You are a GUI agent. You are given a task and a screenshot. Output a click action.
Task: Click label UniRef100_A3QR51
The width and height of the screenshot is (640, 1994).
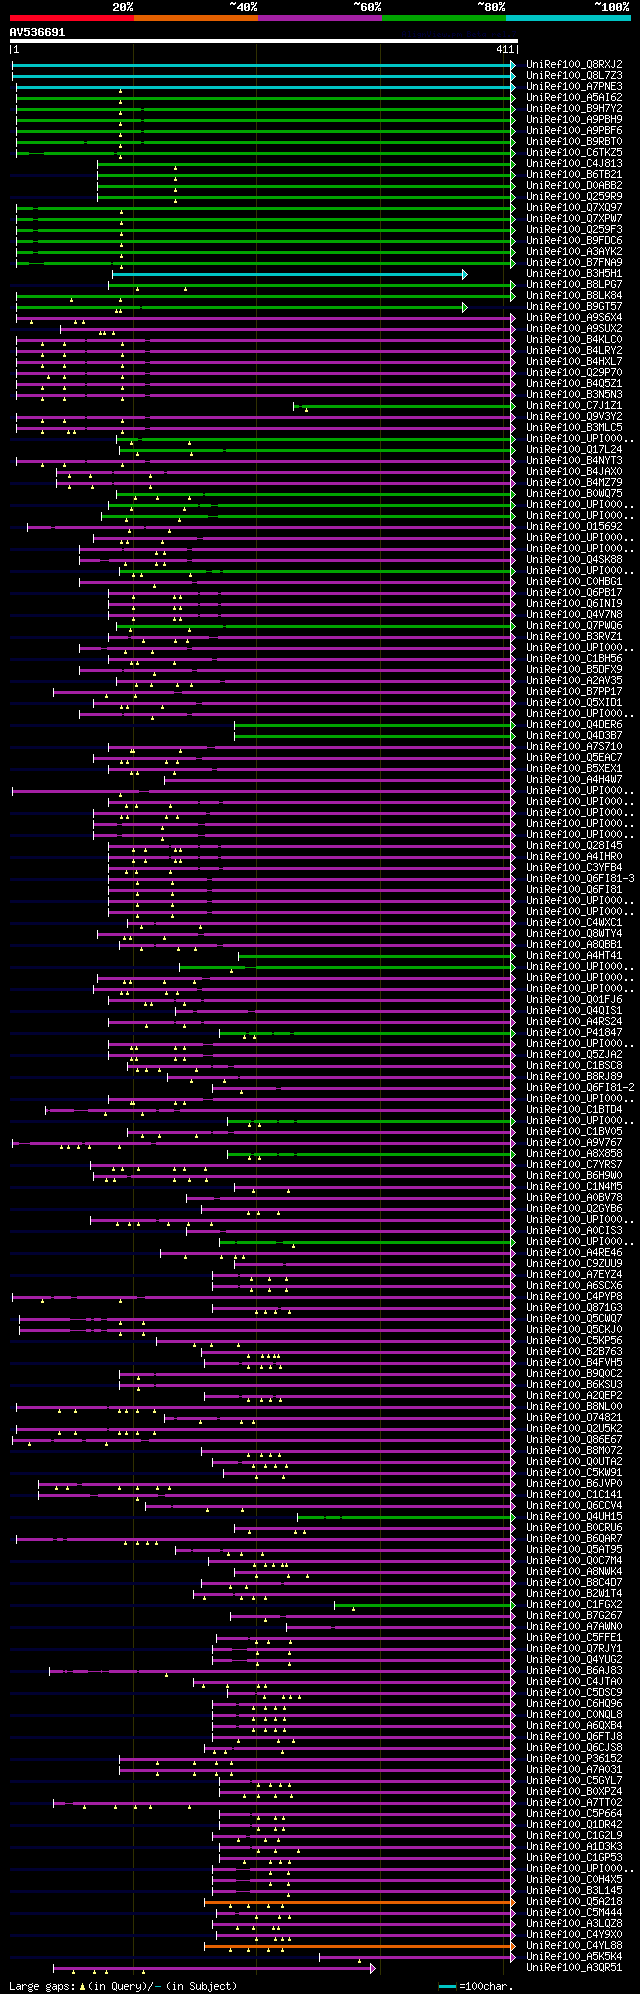(x=574, y=1968)
